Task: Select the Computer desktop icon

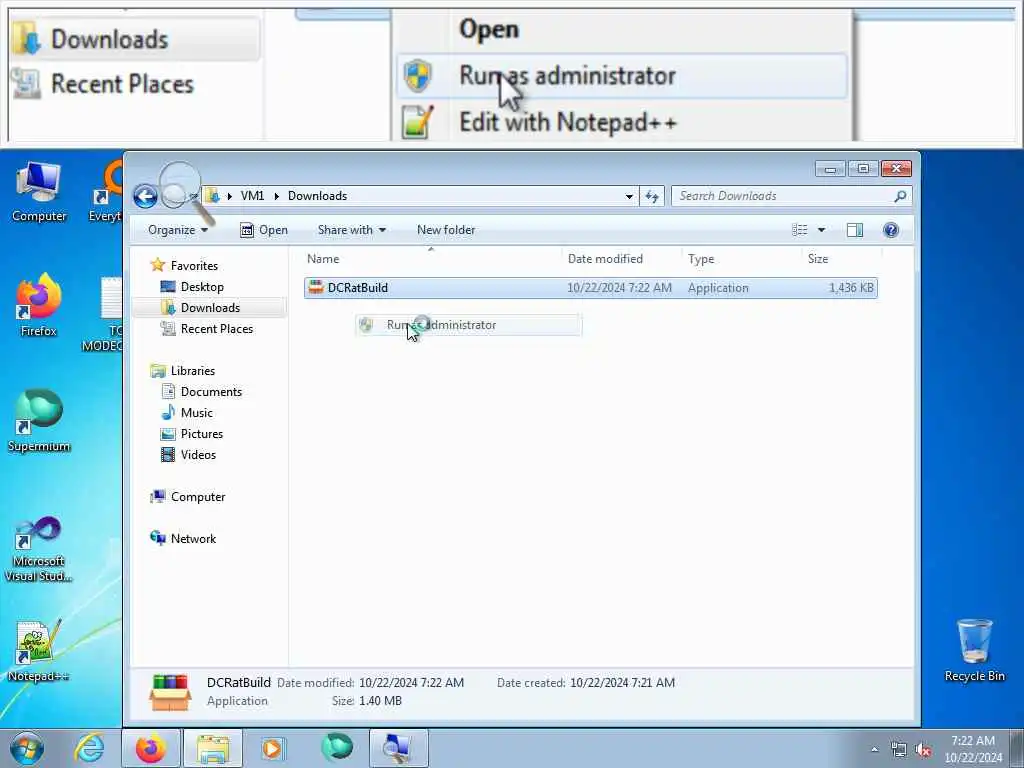Action: pos(39,192)
